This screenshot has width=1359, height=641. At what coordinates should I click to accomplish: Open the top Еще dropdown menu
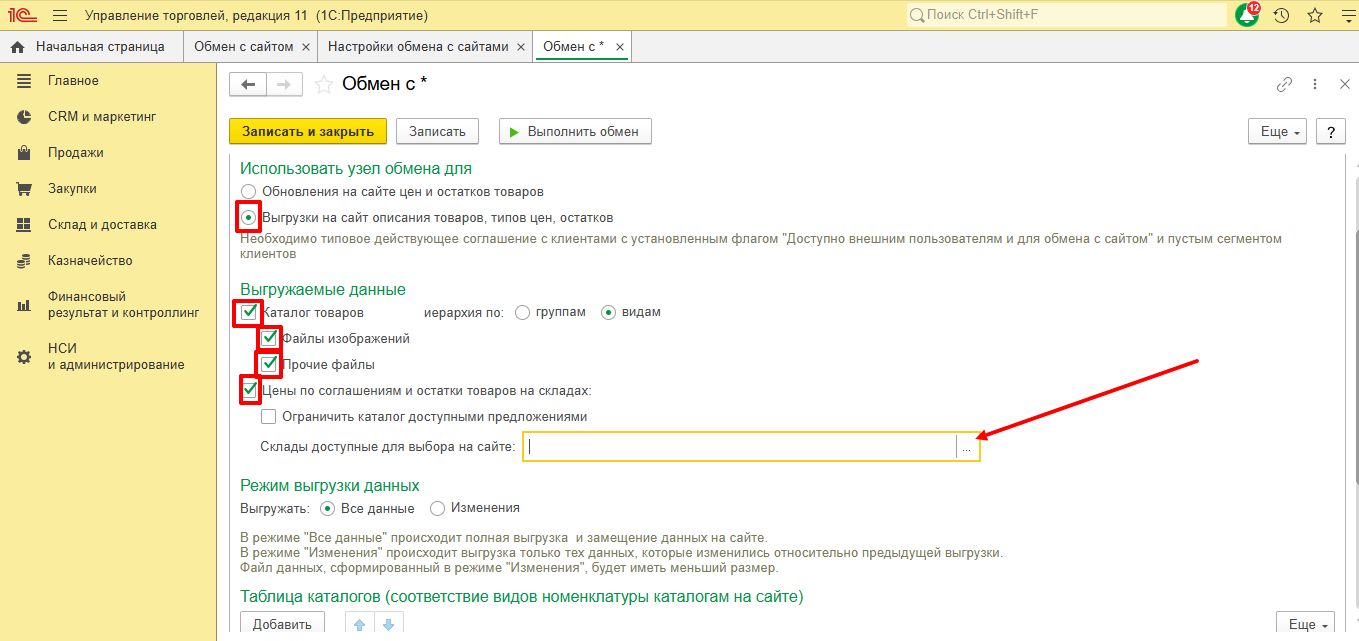1278,132
